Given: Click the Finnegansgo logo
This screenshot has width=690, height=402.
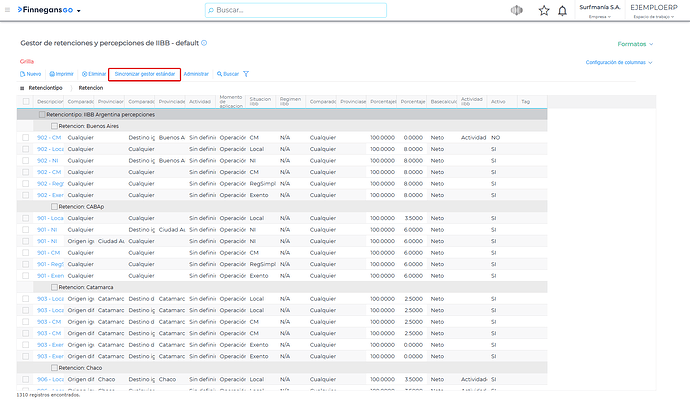Looking at the screenshot, I should click(x=45, y=10).
